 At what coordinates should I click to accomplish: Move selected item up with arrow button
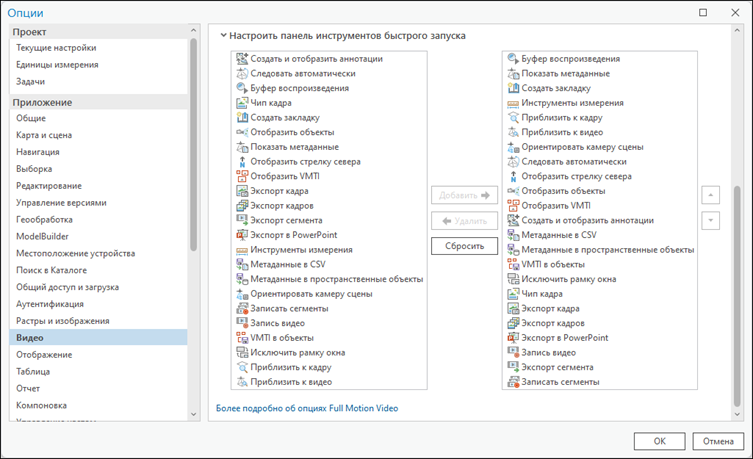pos(710,196)
